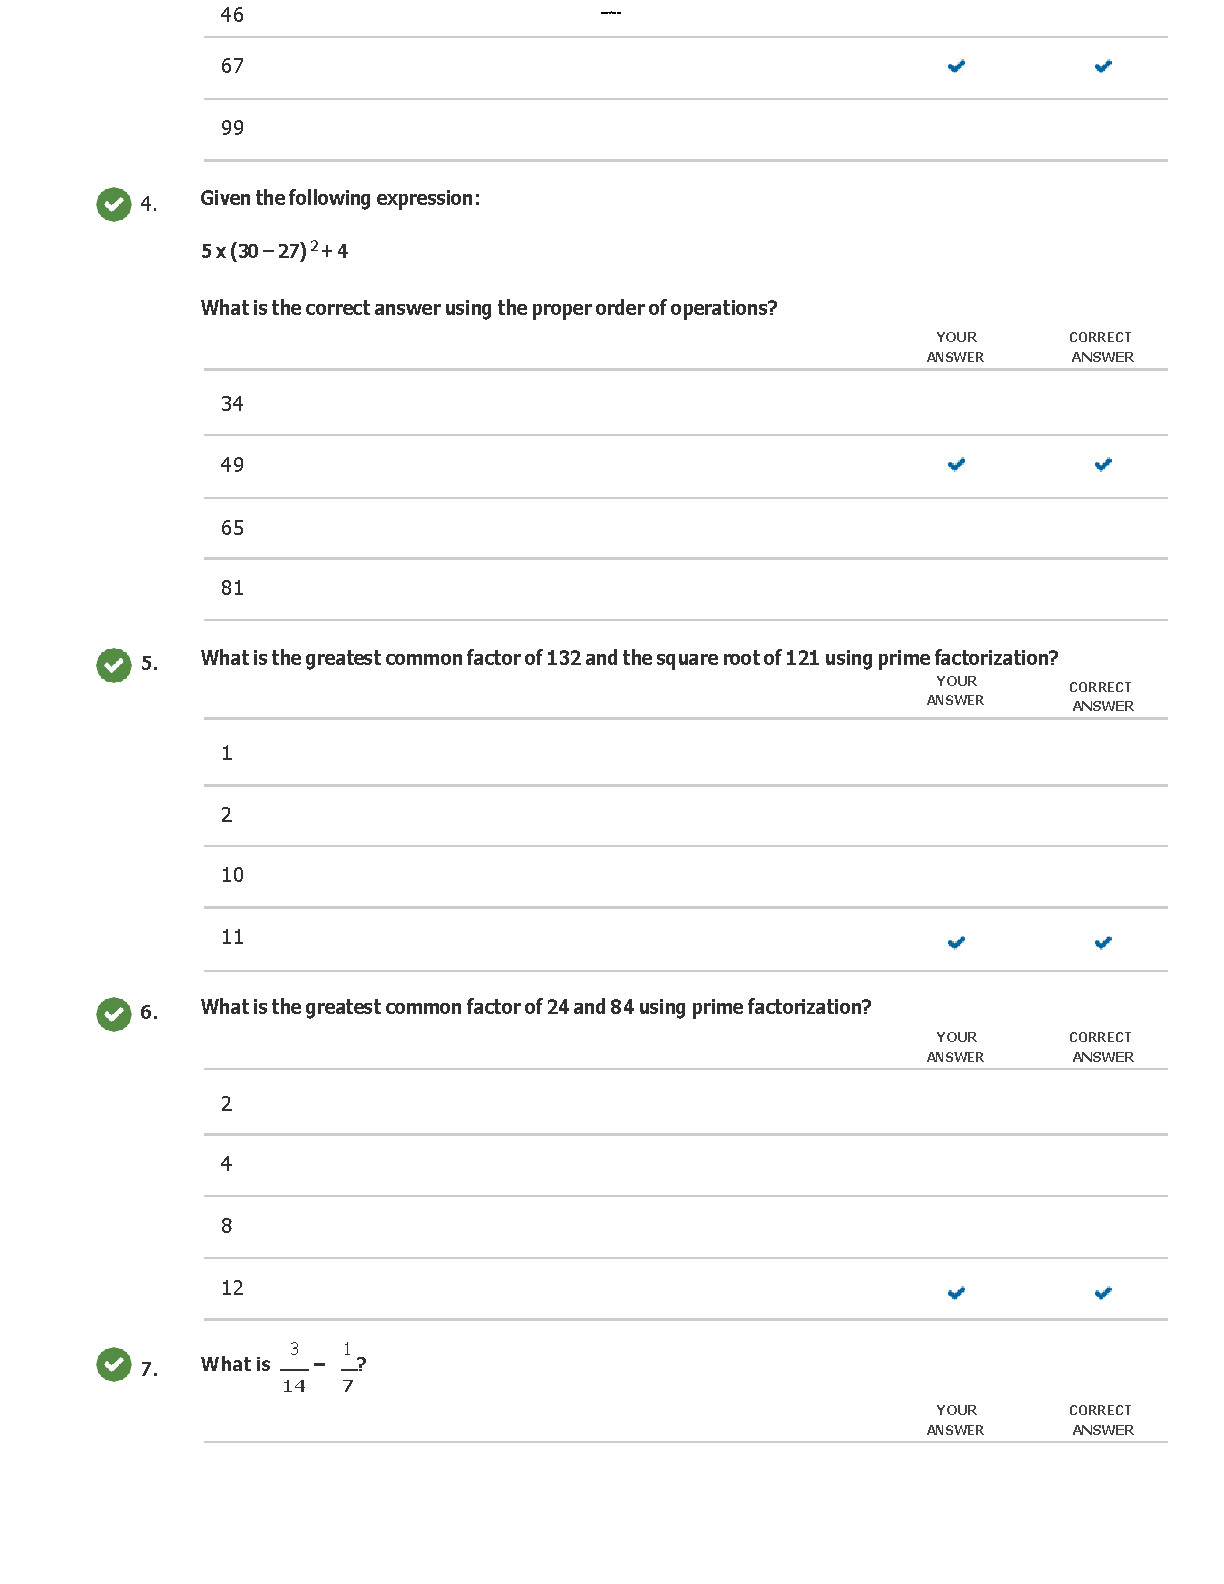
Task: Select answer option 10 in question 5
Action: click(x=232, y=875)
